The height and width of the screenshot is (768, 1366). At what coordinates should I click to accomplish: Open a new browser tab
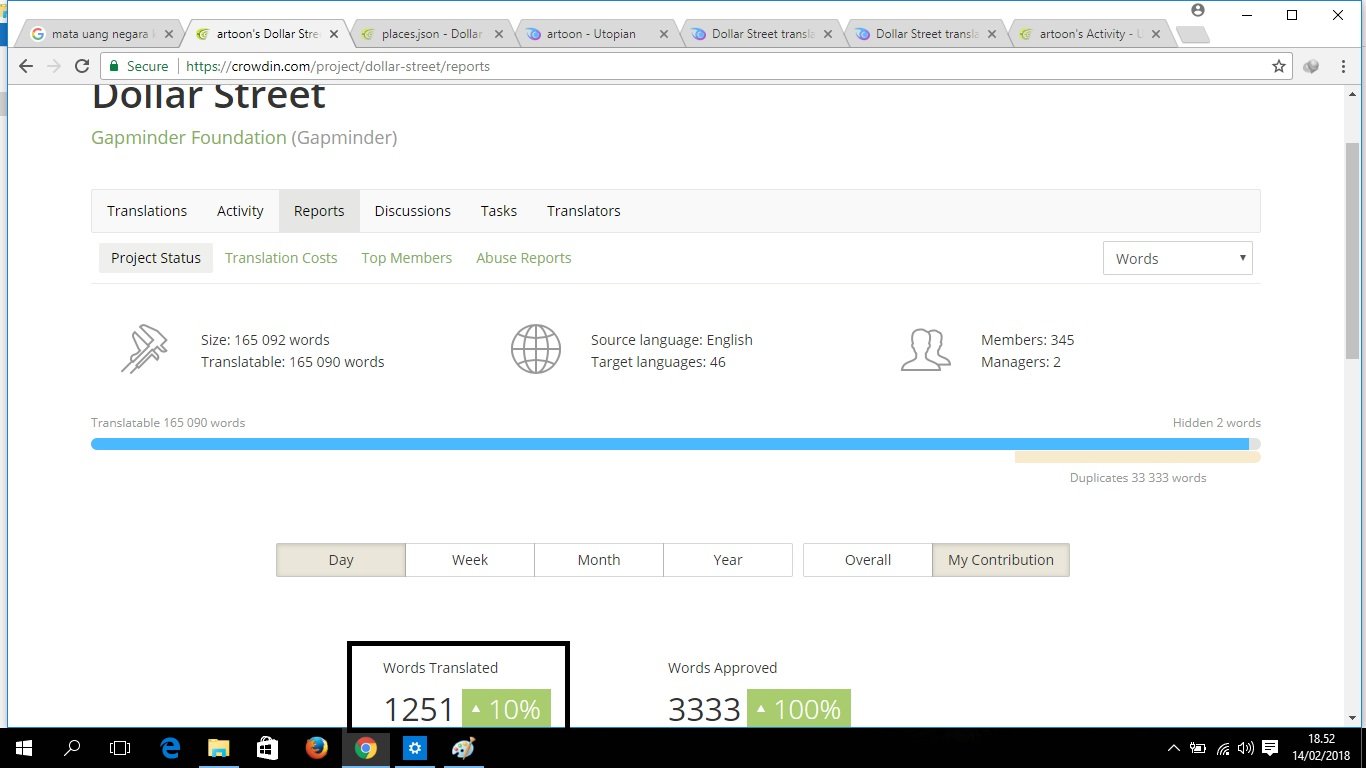[x=1192, y=34]
